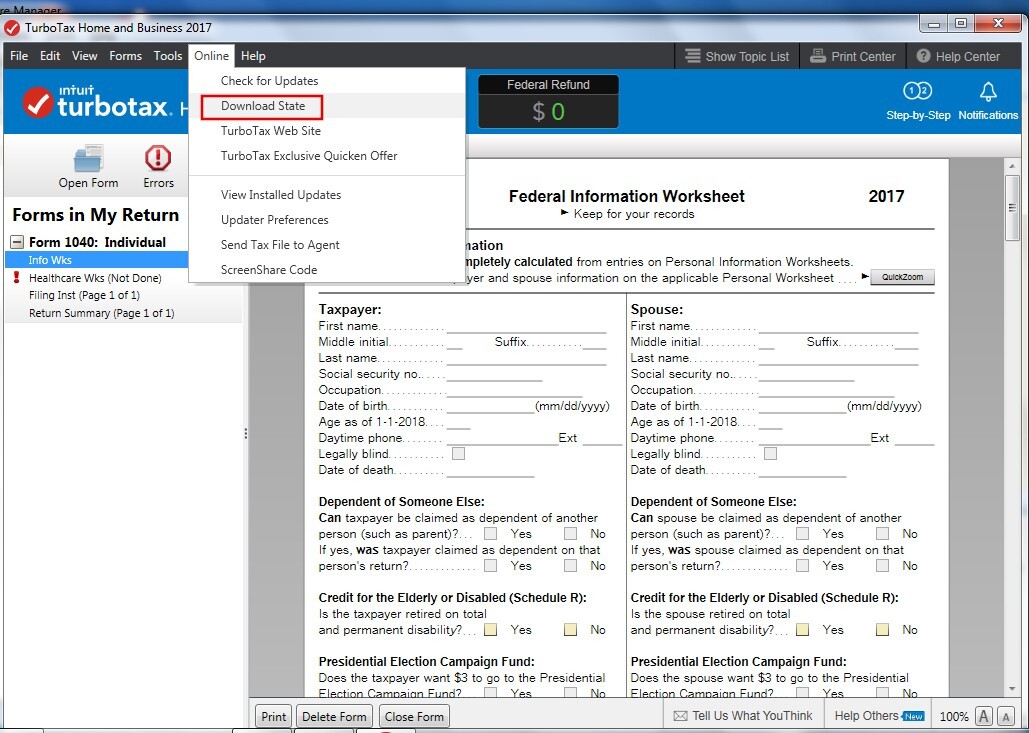This screenshot has height=733, width=1029.
Task: Choose TurboTax Exclusive Quicken Offer
Action: pyautogui.click(x=327, y=156)
